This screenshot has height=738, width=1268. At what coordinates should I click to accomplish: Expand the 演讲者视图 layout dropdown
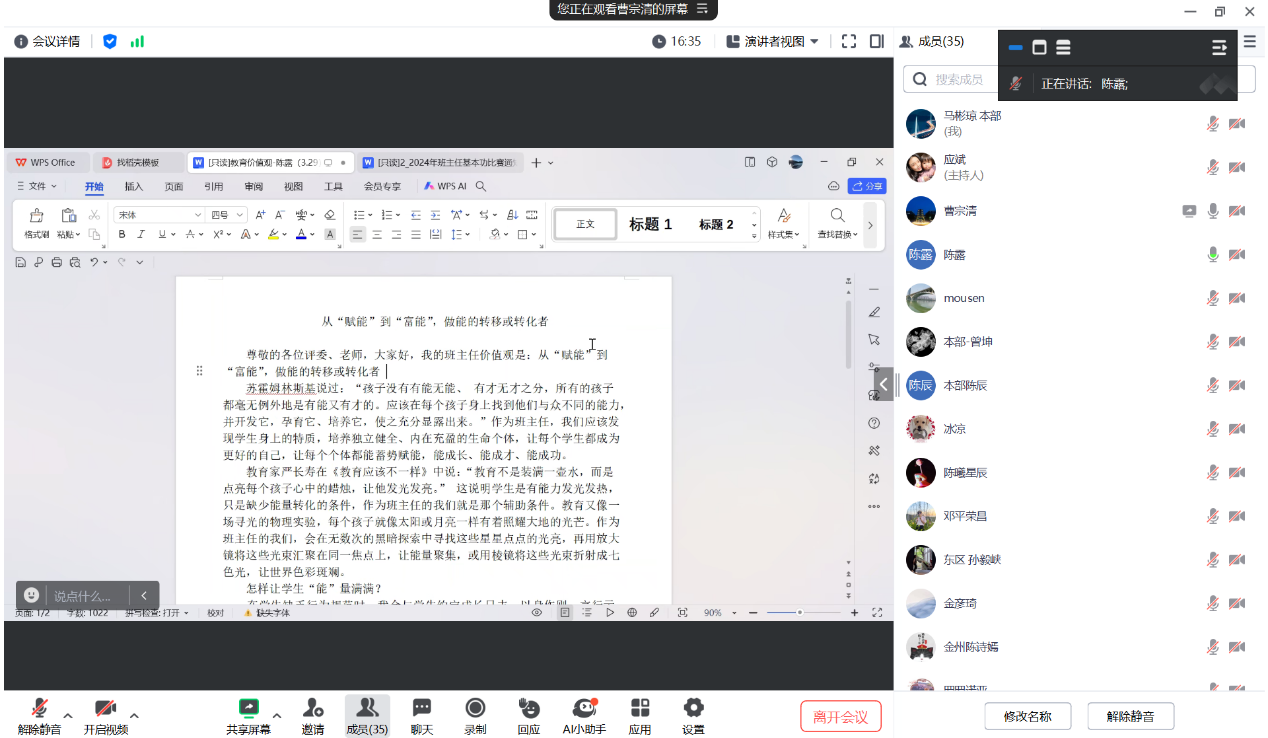[772, 42]
